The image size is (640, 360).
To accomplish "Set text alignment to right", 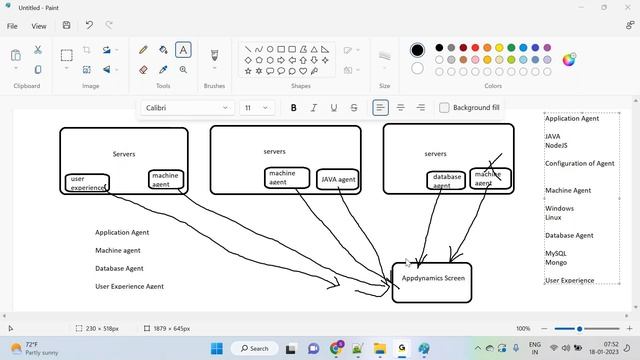I will point(421,108).
